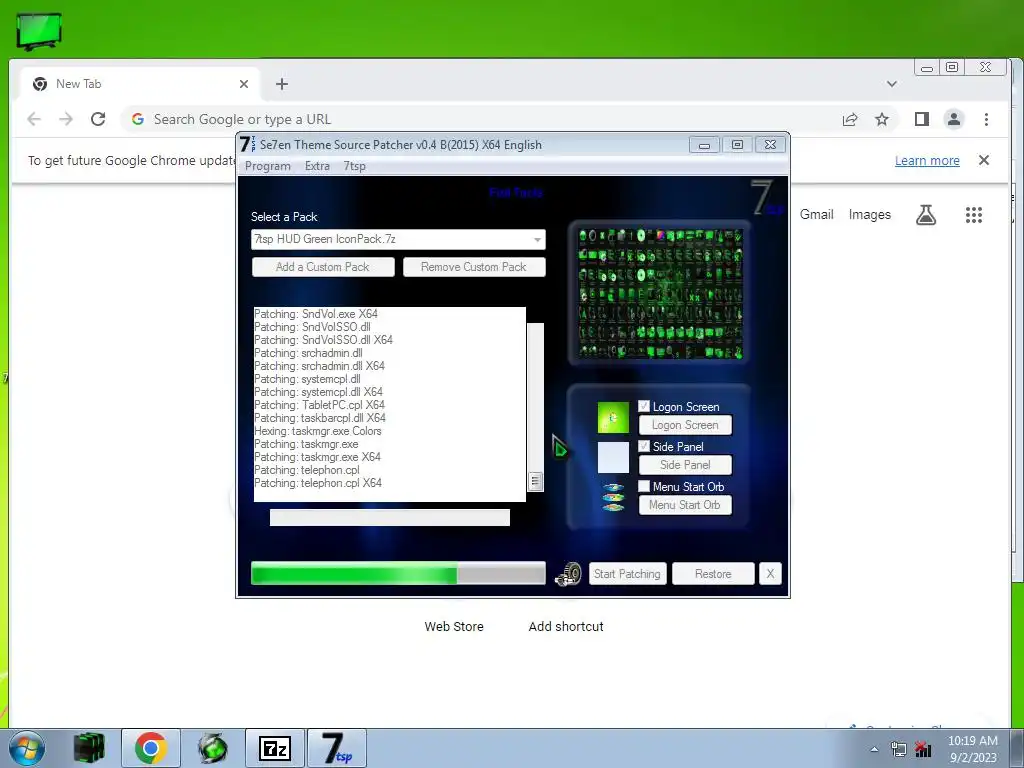This screenshot has height=768, width=1024.
Task: Open 7-Zip from the taskbar
Action: [x=275, y=748]
